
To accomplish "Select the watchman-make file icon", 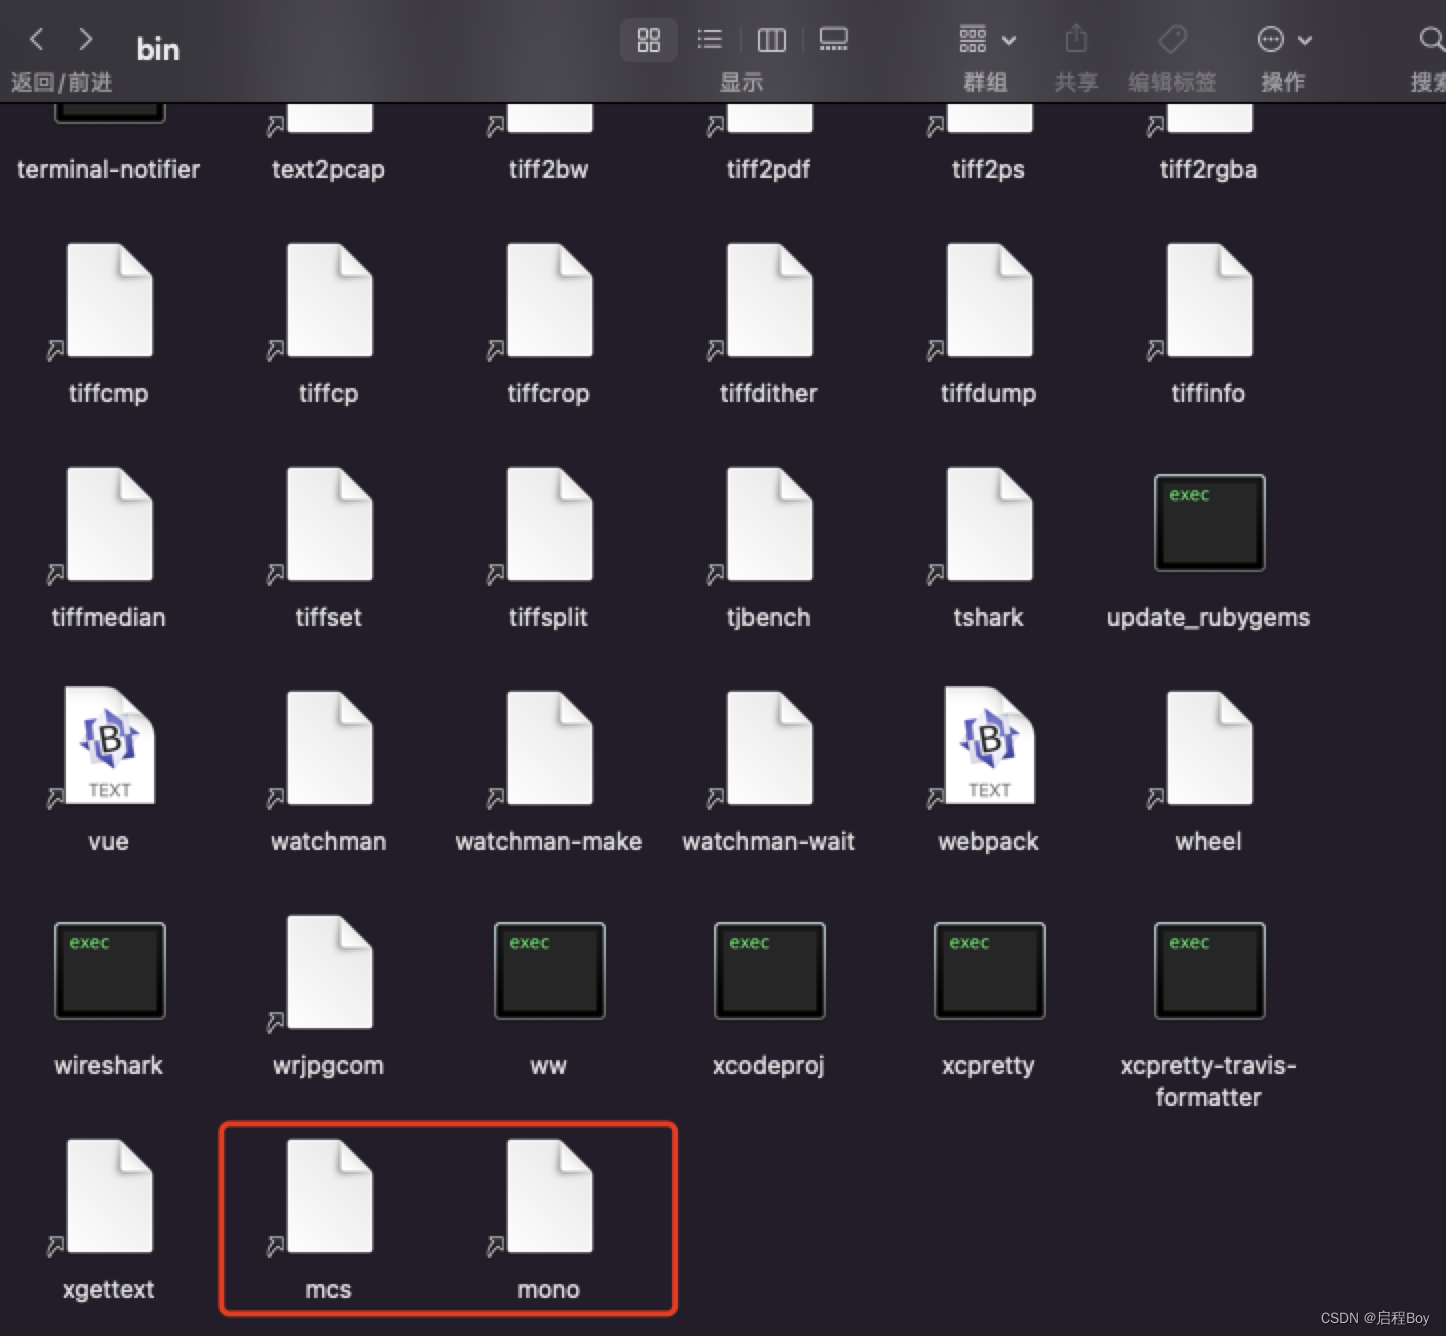I will pyautogui.click(x=549, y=748).
